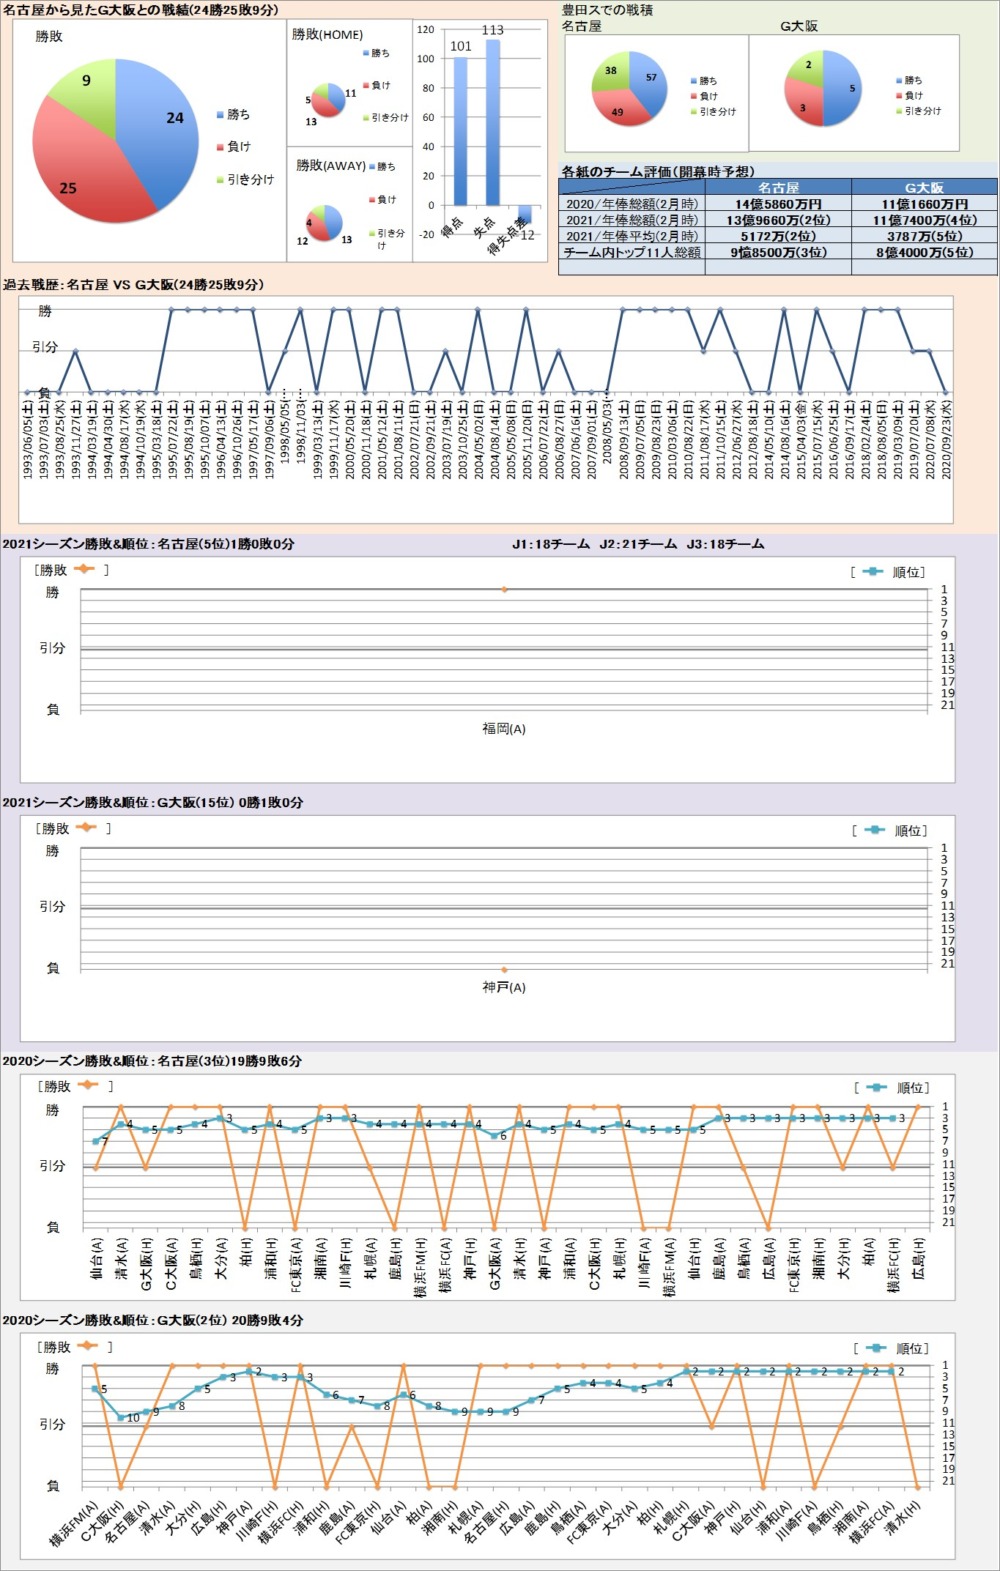1000x1571 pixels.
Task: Click 神戸(A) label in 2021 G大阪 chart
Action: coord(504,987)
